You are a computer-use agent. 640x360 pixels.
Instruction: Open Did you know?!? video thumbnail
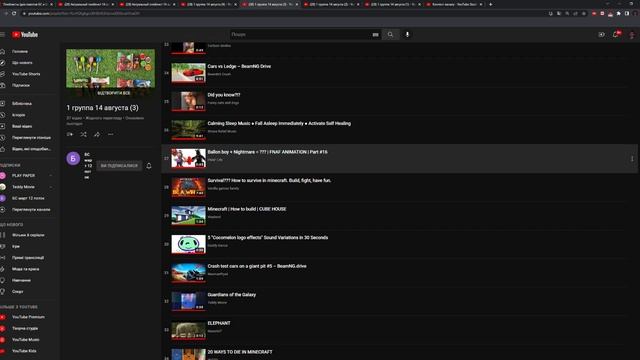[188, 101]
